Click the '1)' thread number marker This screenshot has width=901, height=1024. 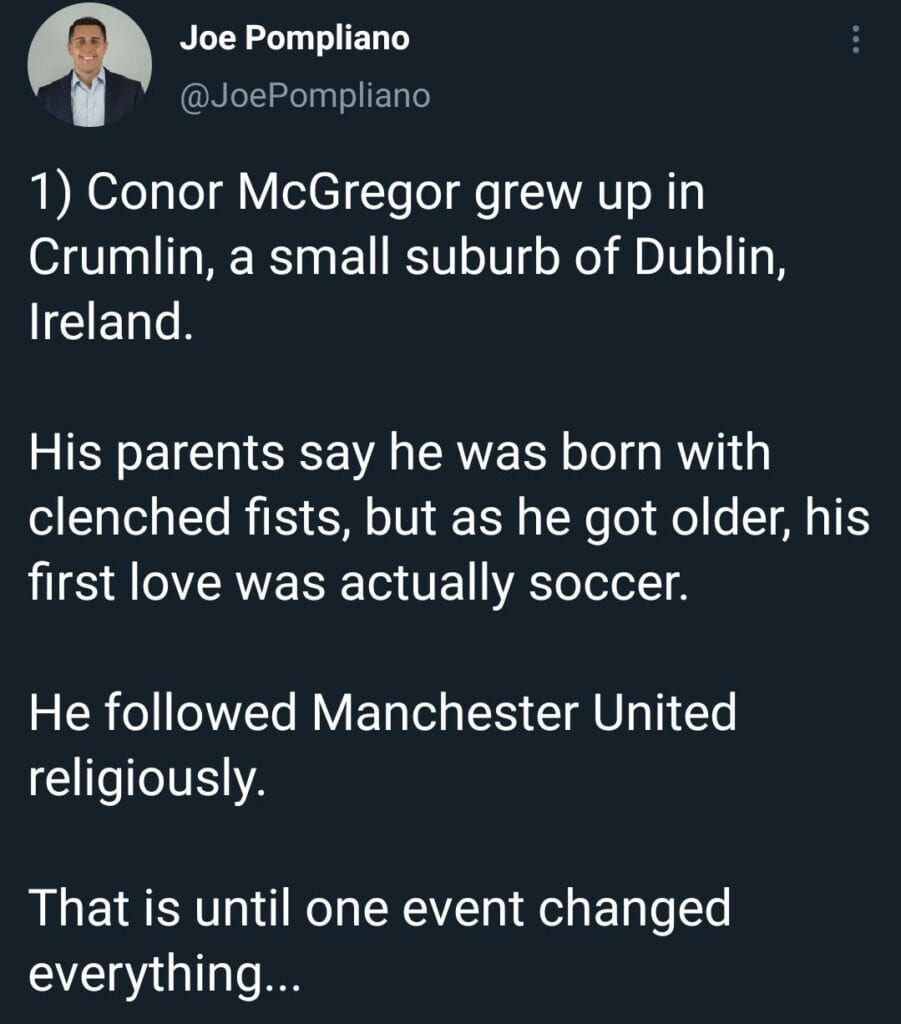[52, 194]
